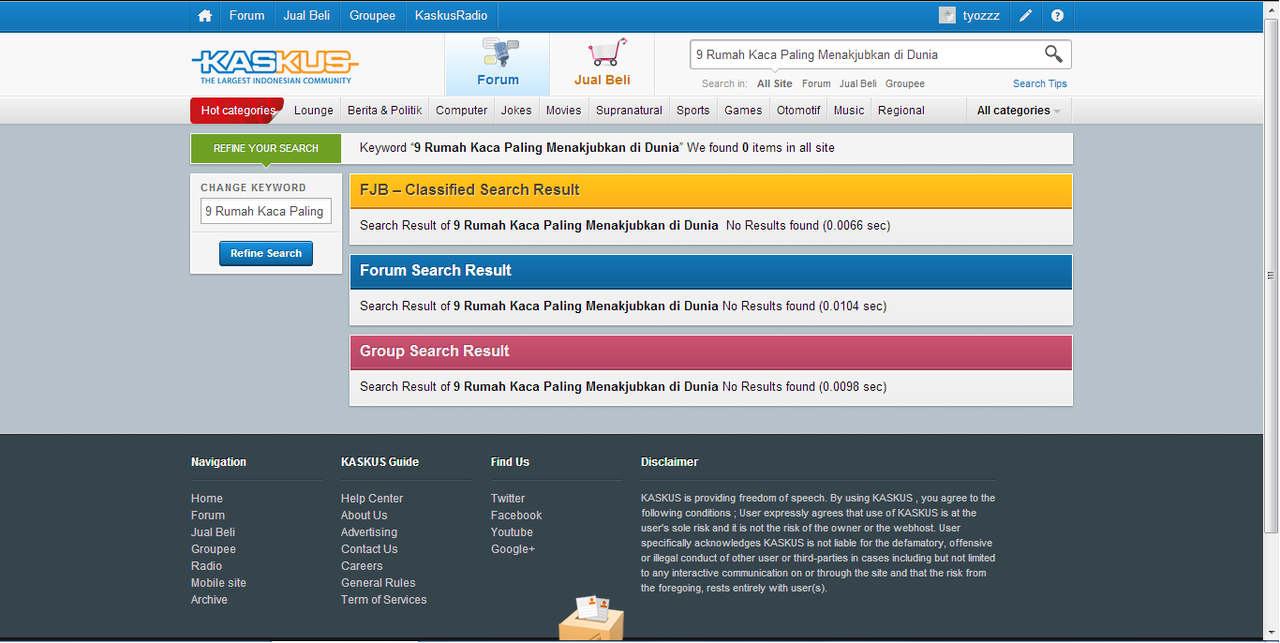Go to home via the house icon

pos(205,16)
